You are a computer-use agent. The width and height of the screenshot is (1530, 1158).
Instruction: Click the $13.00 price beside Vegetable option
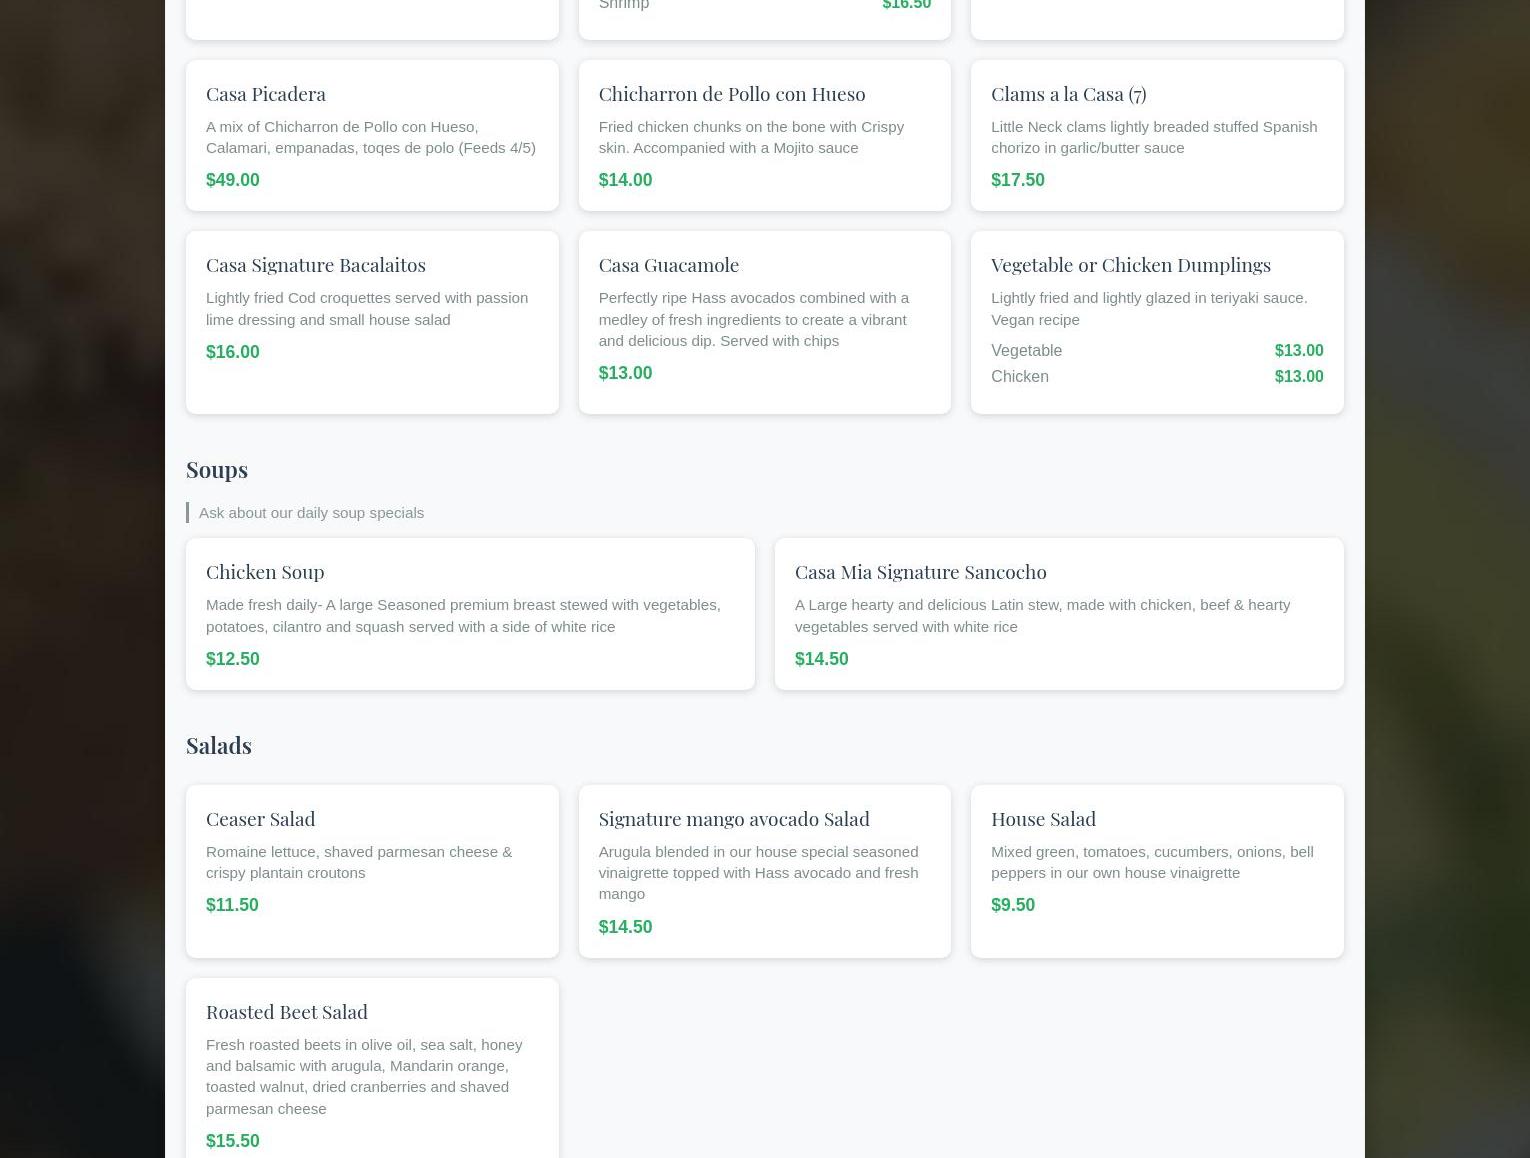point(1299,350)
